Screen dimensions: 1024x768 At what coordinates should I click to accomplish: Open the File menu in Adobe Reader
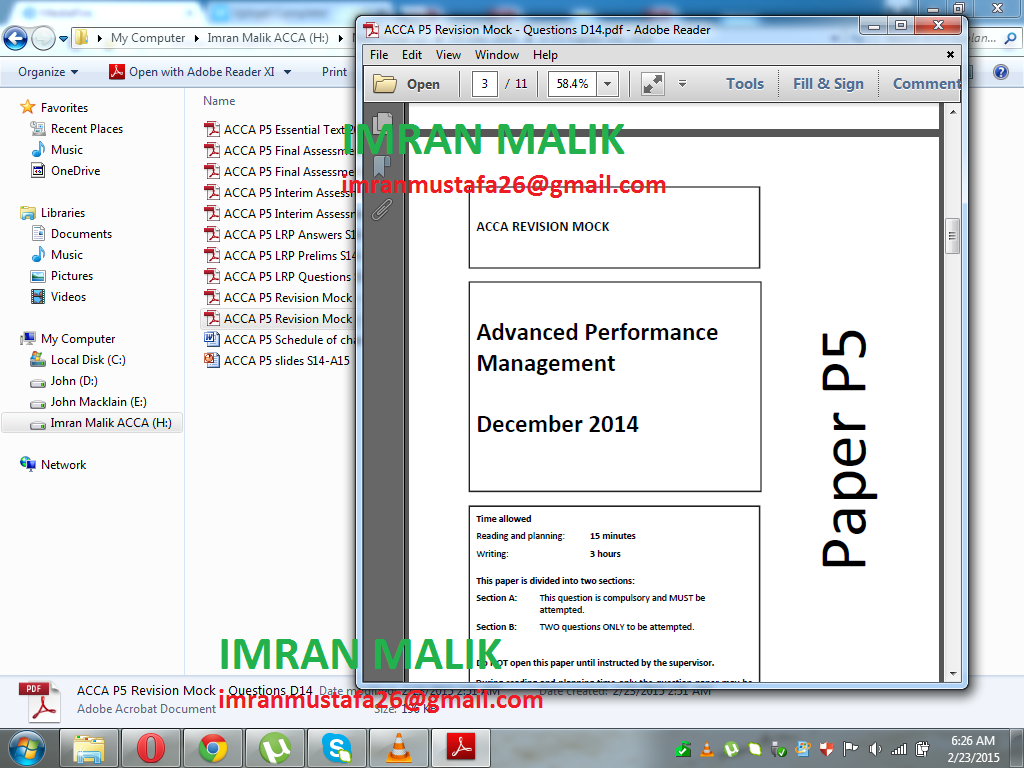379,55
